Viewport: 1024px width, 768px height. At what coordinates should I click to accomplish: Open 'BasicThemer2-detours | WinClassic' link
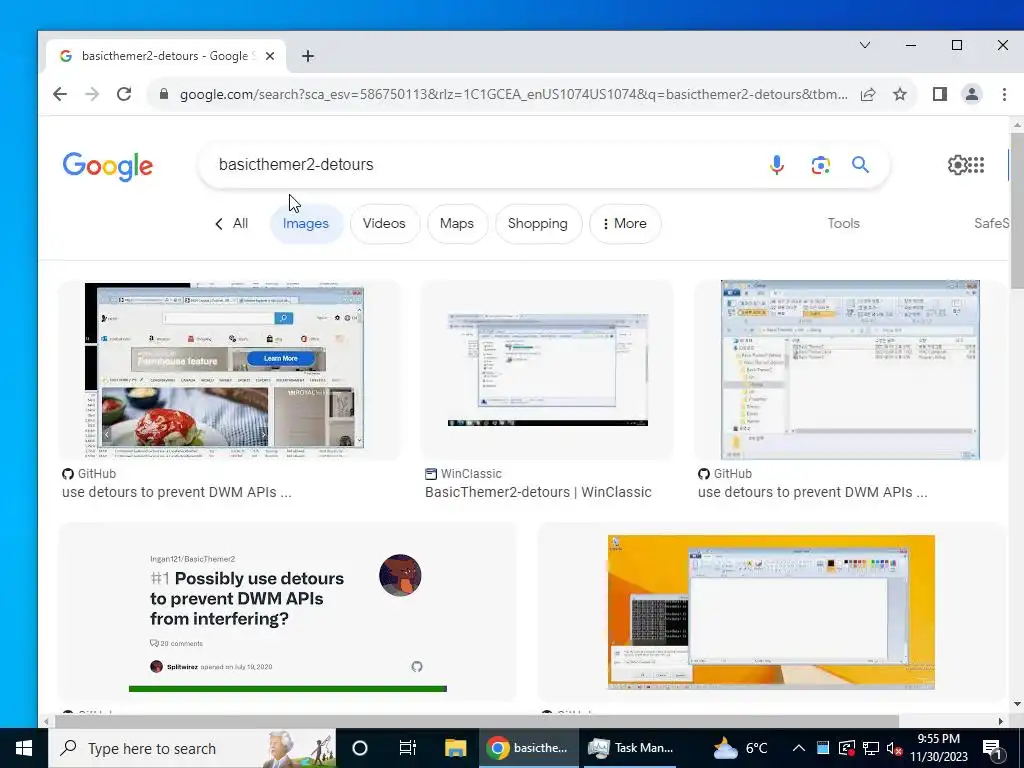pos(538,492)
